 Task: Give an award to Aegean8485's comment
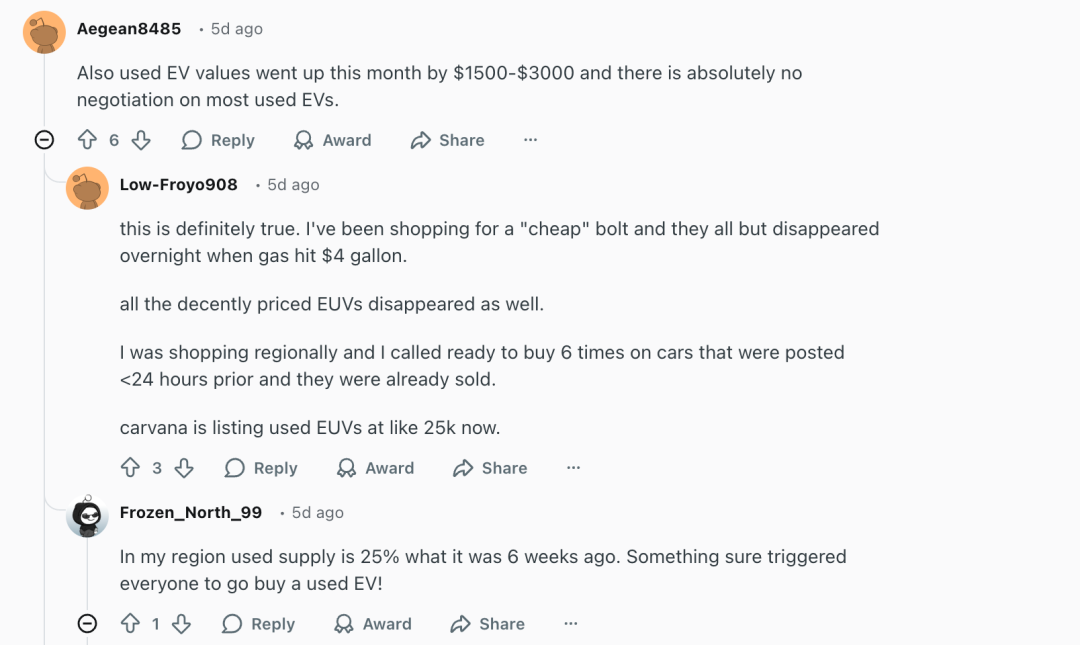pos(332,140)
